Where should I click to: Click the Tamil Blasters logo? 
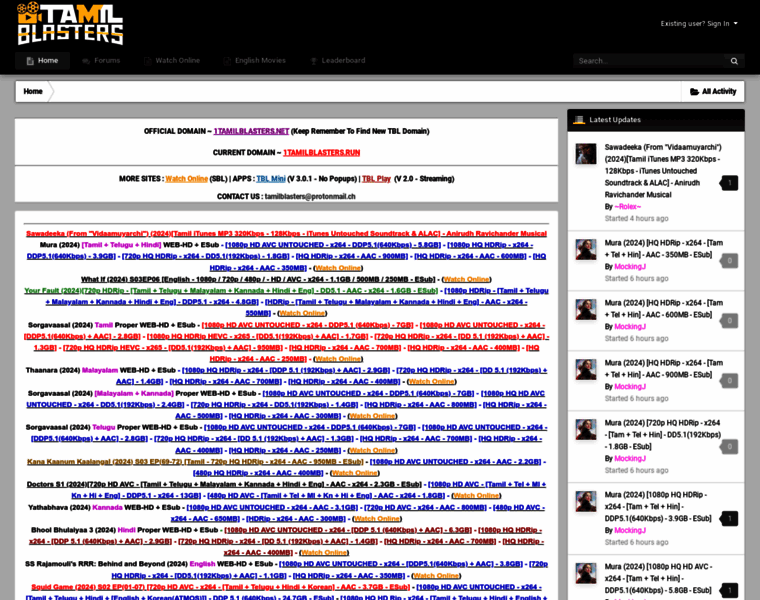coord(70,23)
